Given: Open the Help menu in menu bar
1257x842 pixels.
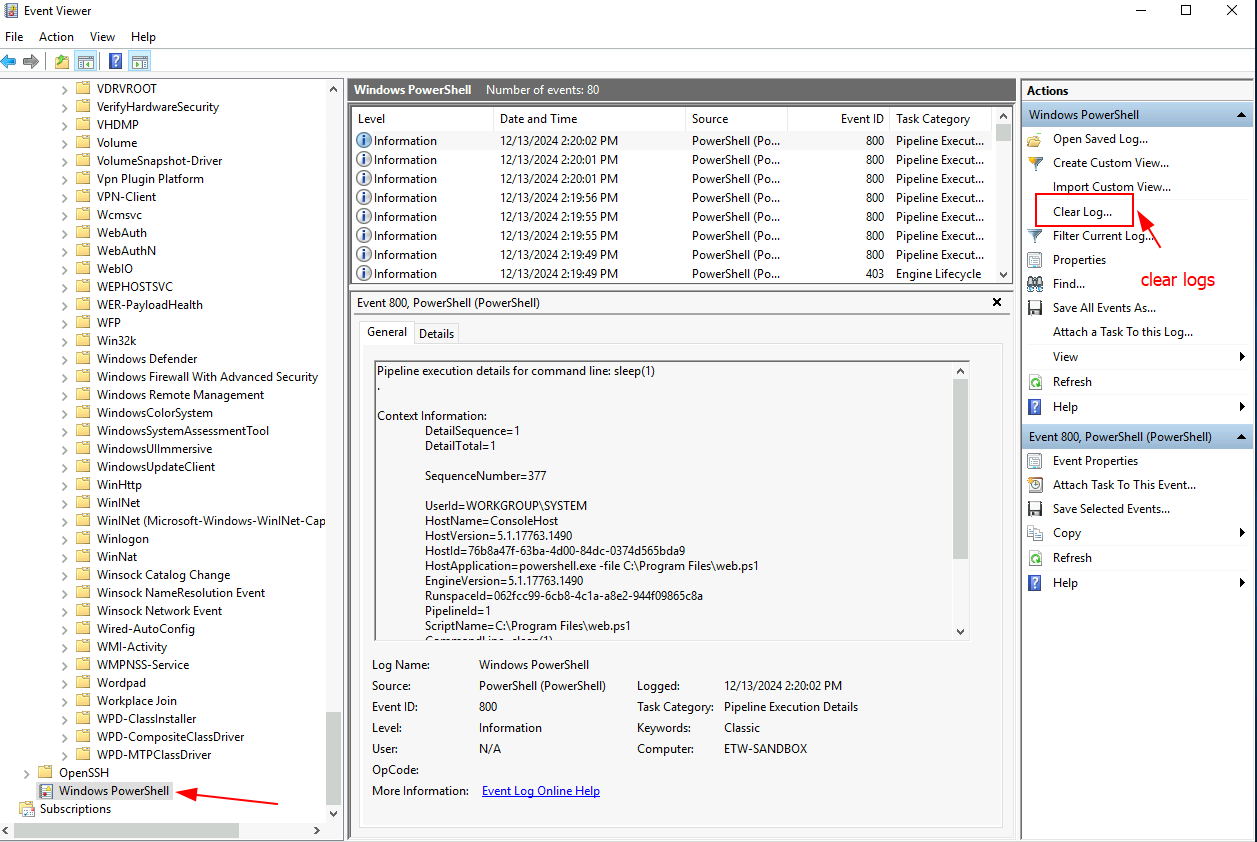Looking at the screenshot, I should click(x=144, y=37).
